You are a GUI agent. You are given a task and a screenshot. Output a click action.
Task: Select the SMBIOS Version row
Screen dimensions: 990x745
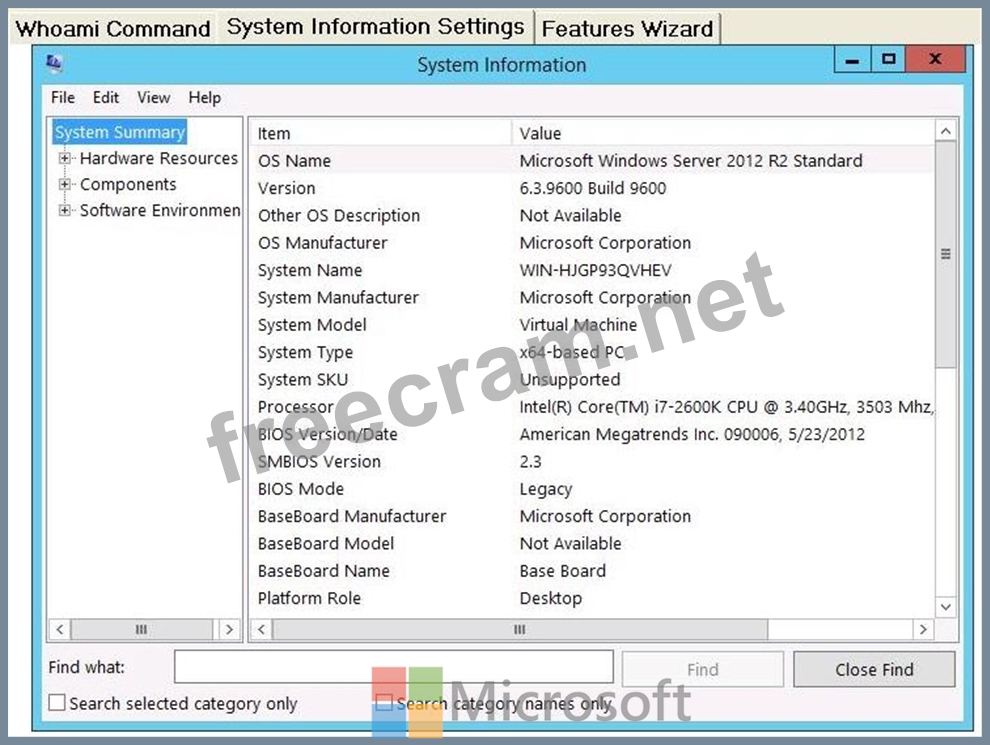click(592, 462)
